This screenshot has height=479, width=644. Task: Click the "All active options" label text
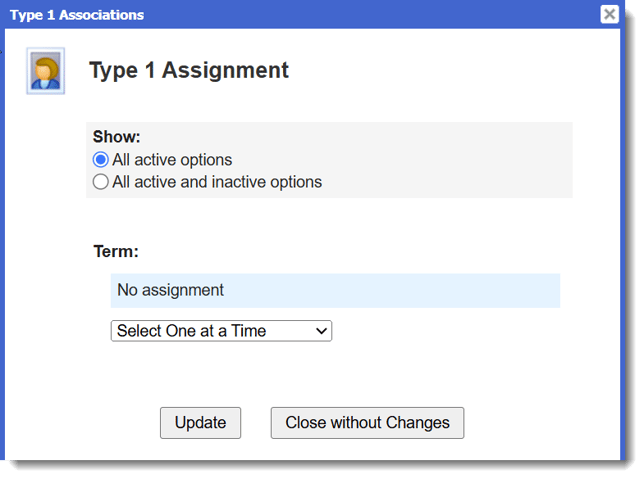click(x=172, y=160)
